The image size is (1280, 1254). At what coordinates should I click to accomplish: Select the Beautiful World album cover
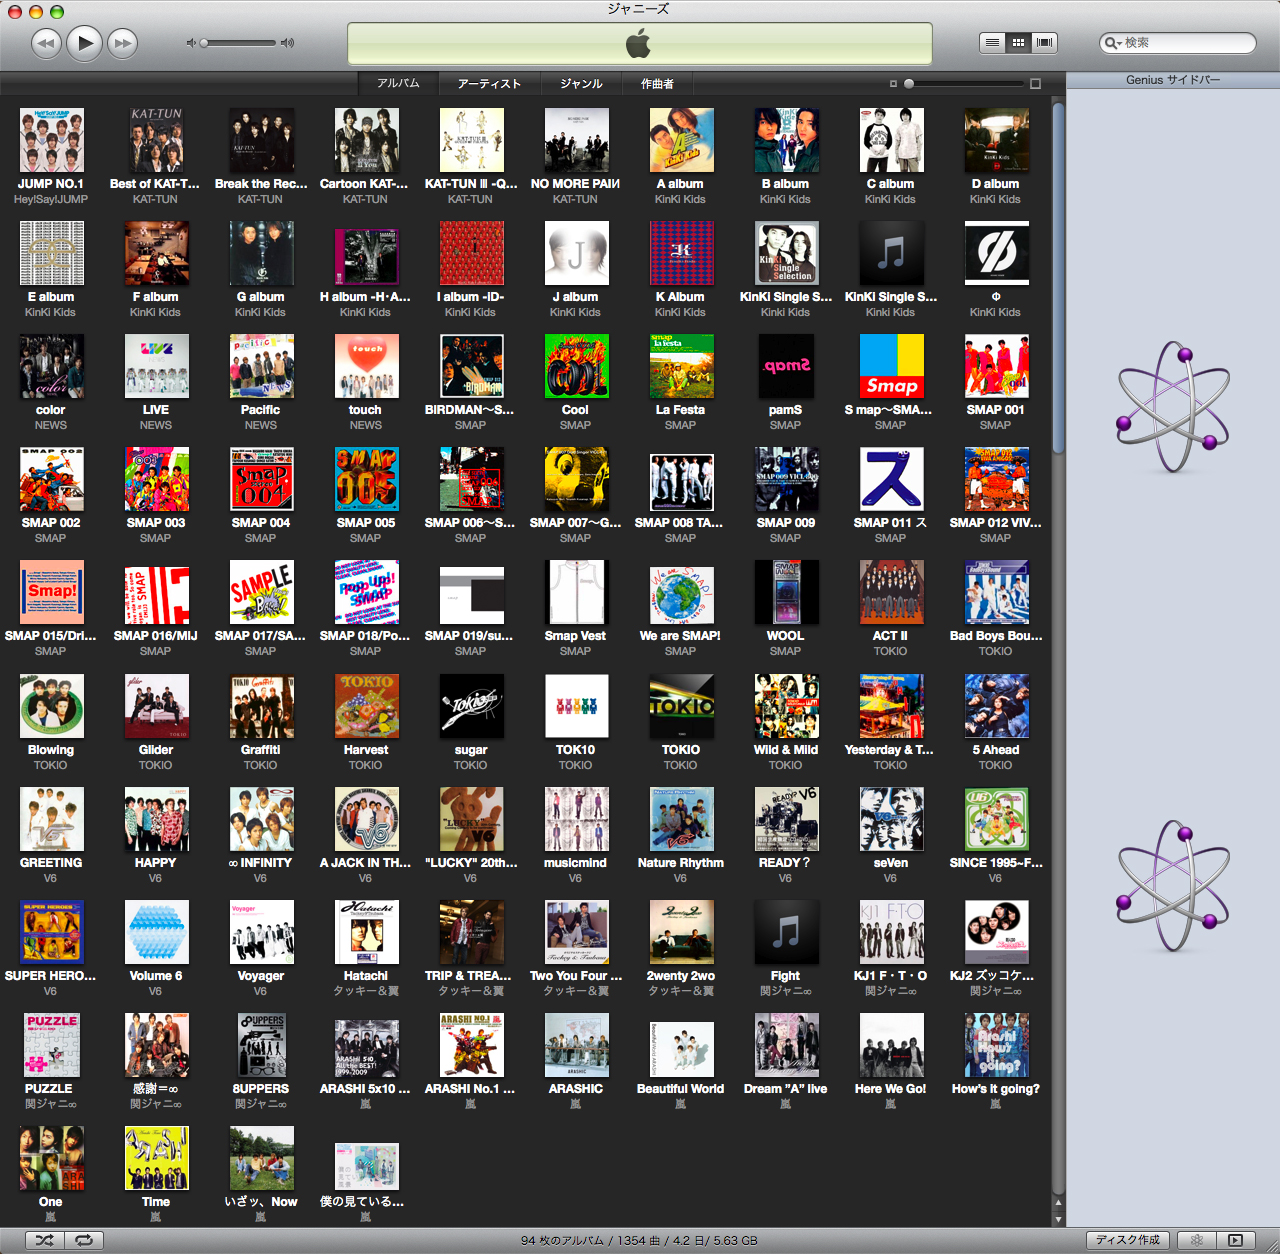681,1049
